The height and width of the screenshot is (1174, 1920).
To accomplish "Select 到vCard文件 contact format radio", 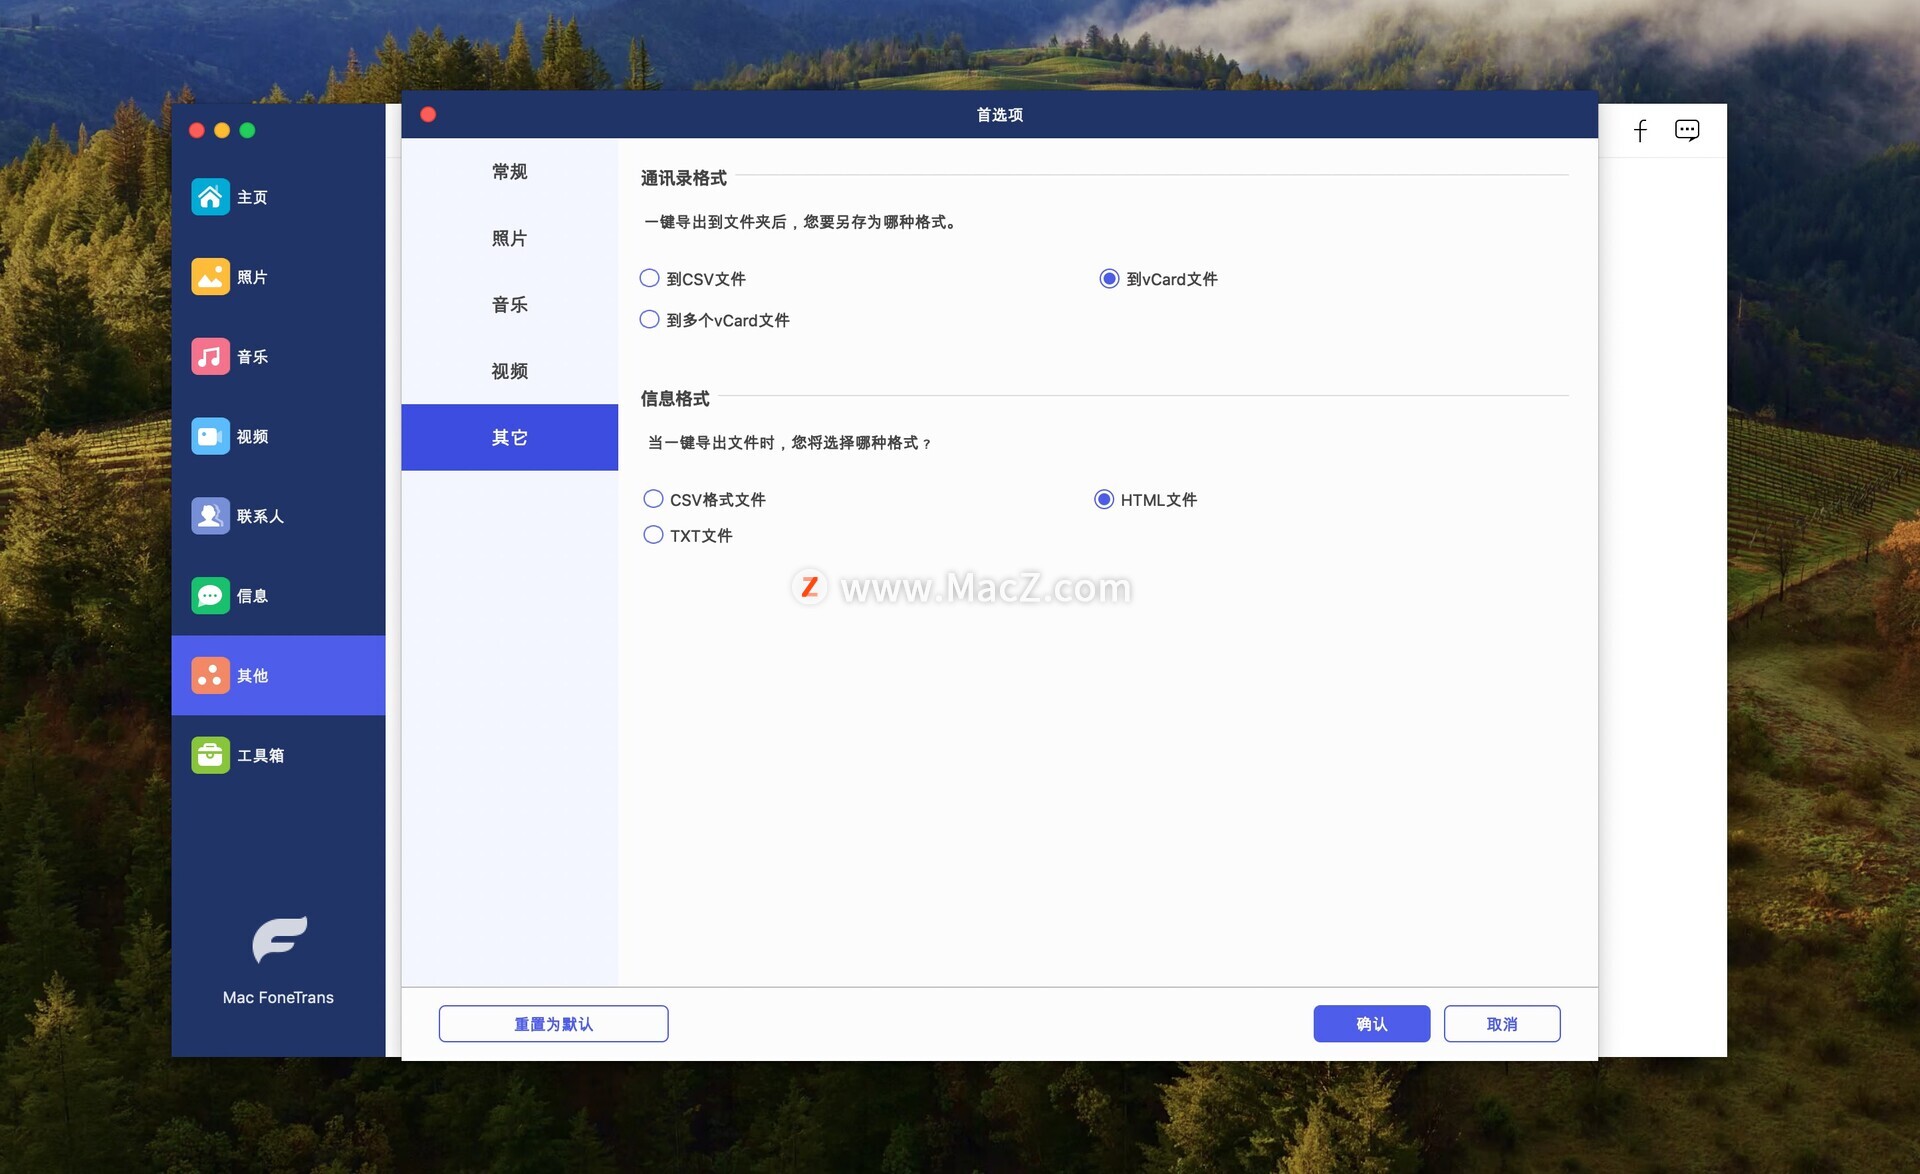I will 1109,278.
